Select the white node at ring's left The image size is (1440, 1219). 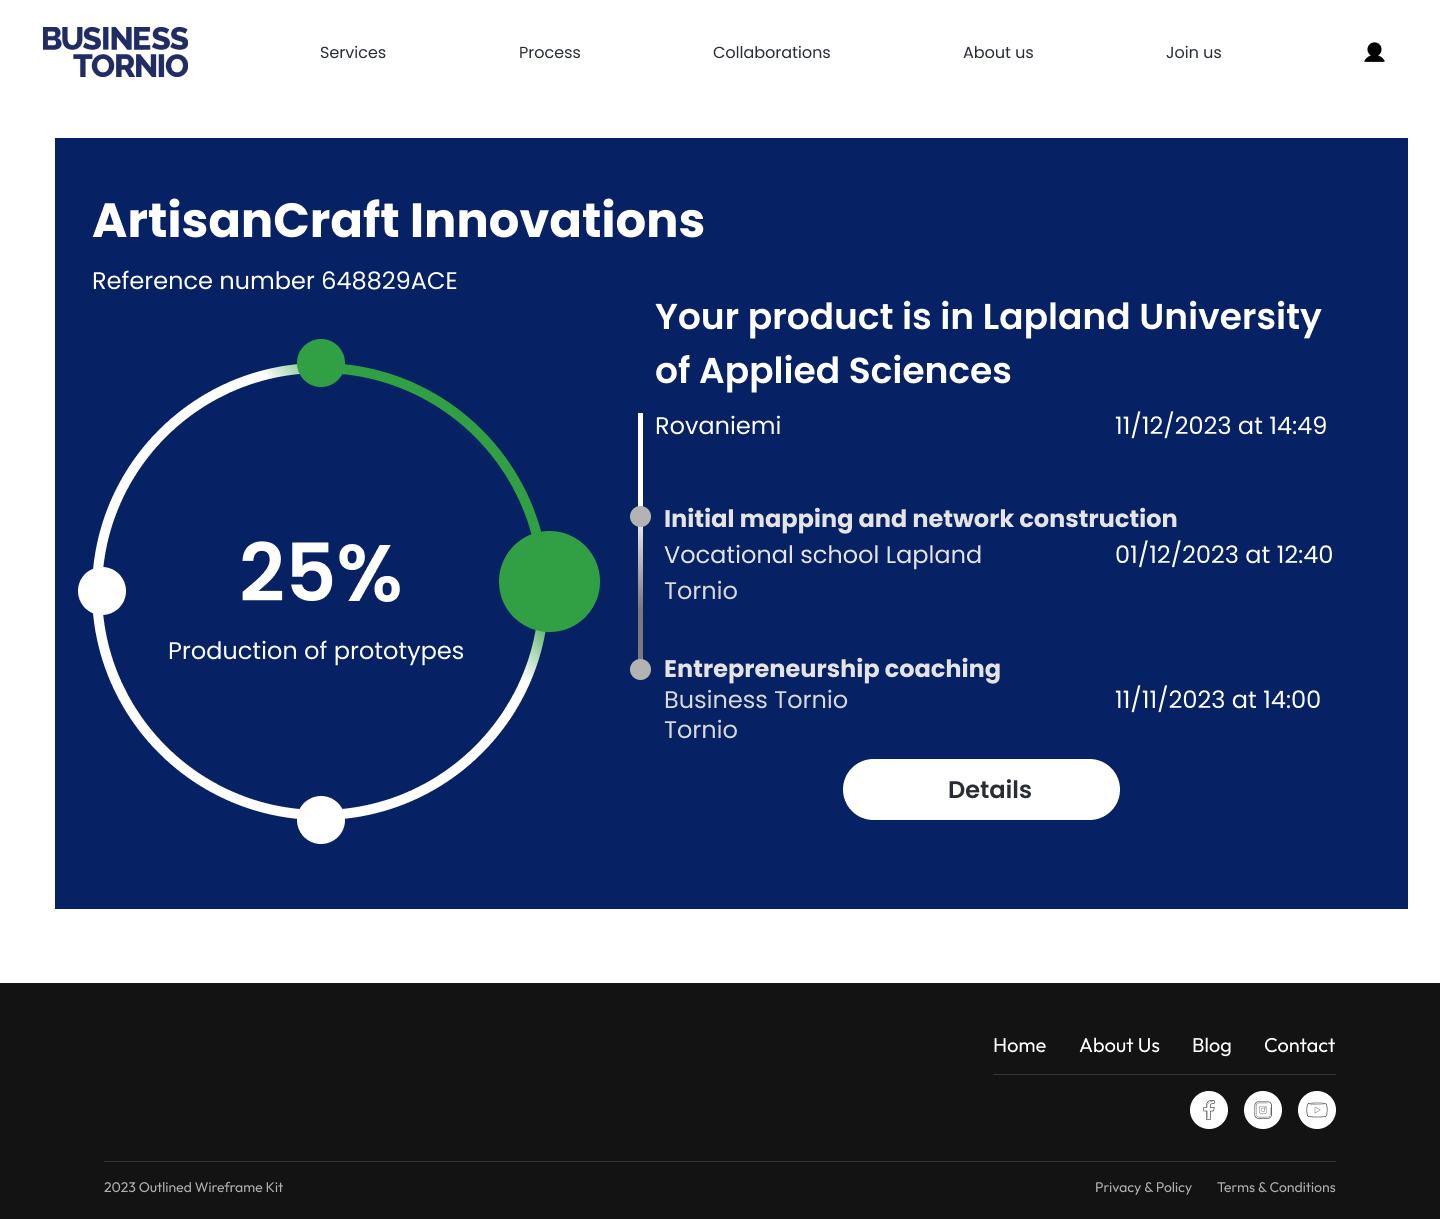pos(102,590)
